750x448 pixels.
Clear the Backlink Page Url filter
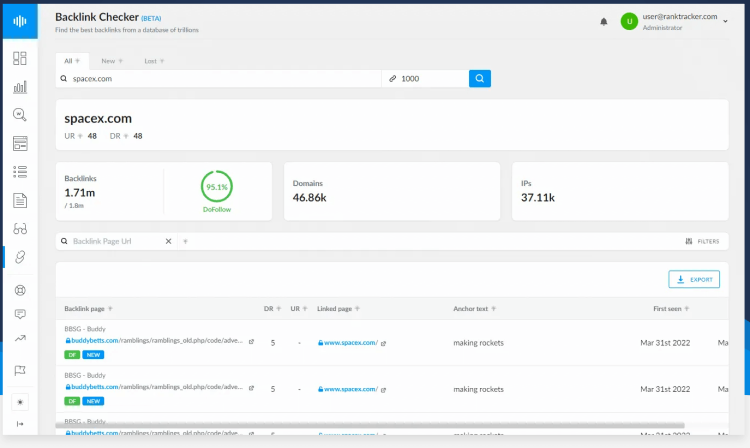coord(168,241)
